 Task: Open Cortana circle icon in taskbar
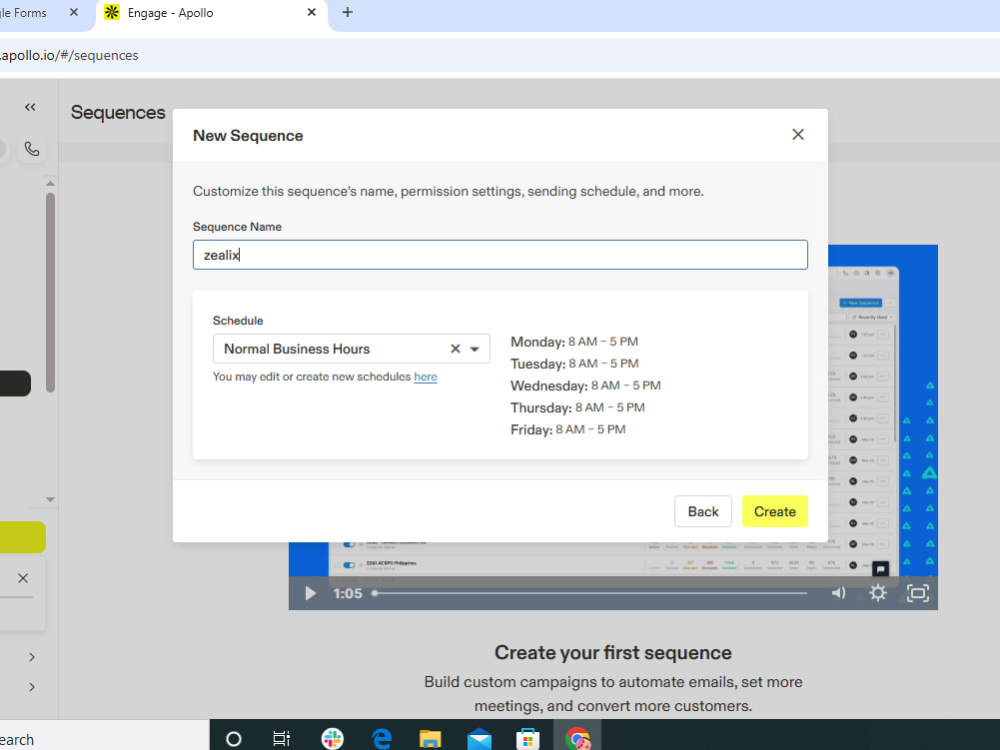(x=233, y=739)
